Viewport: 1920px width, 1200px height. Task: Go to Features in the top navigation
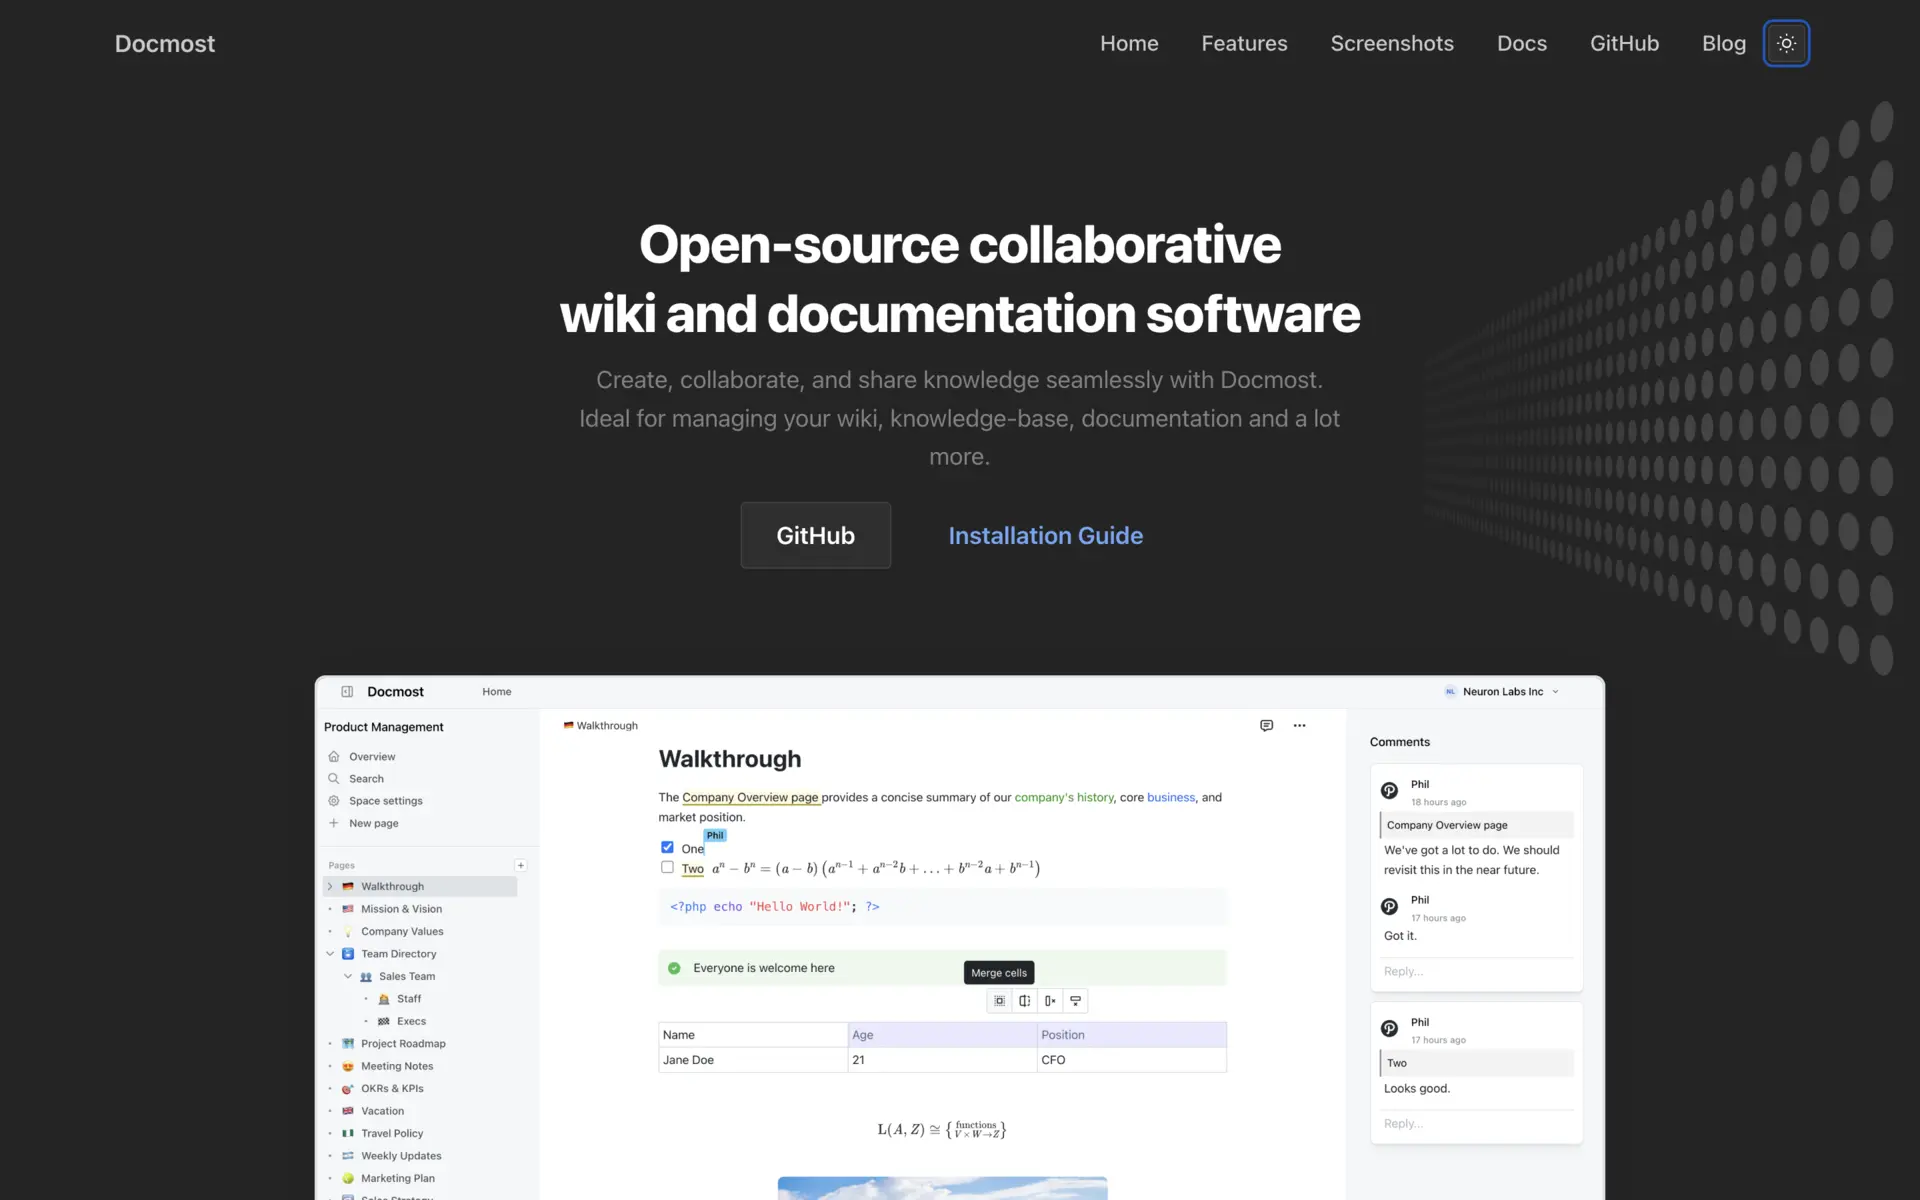tap(1244, 43)
